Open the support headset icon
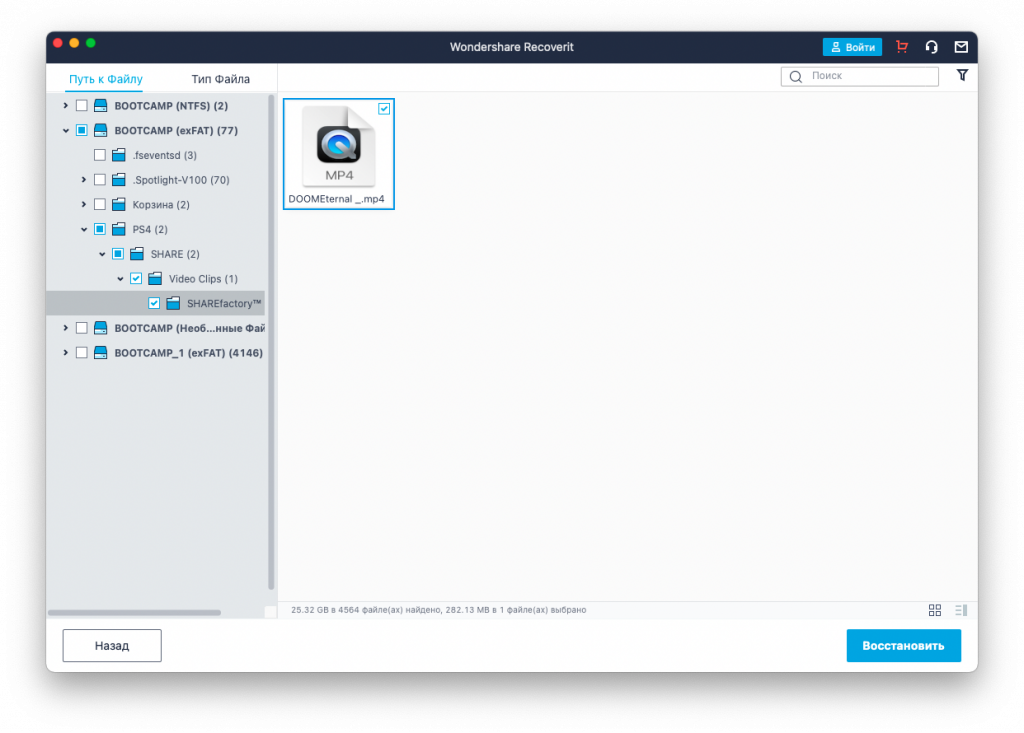This screenshot has height=733, width=1024. point(931,46)
